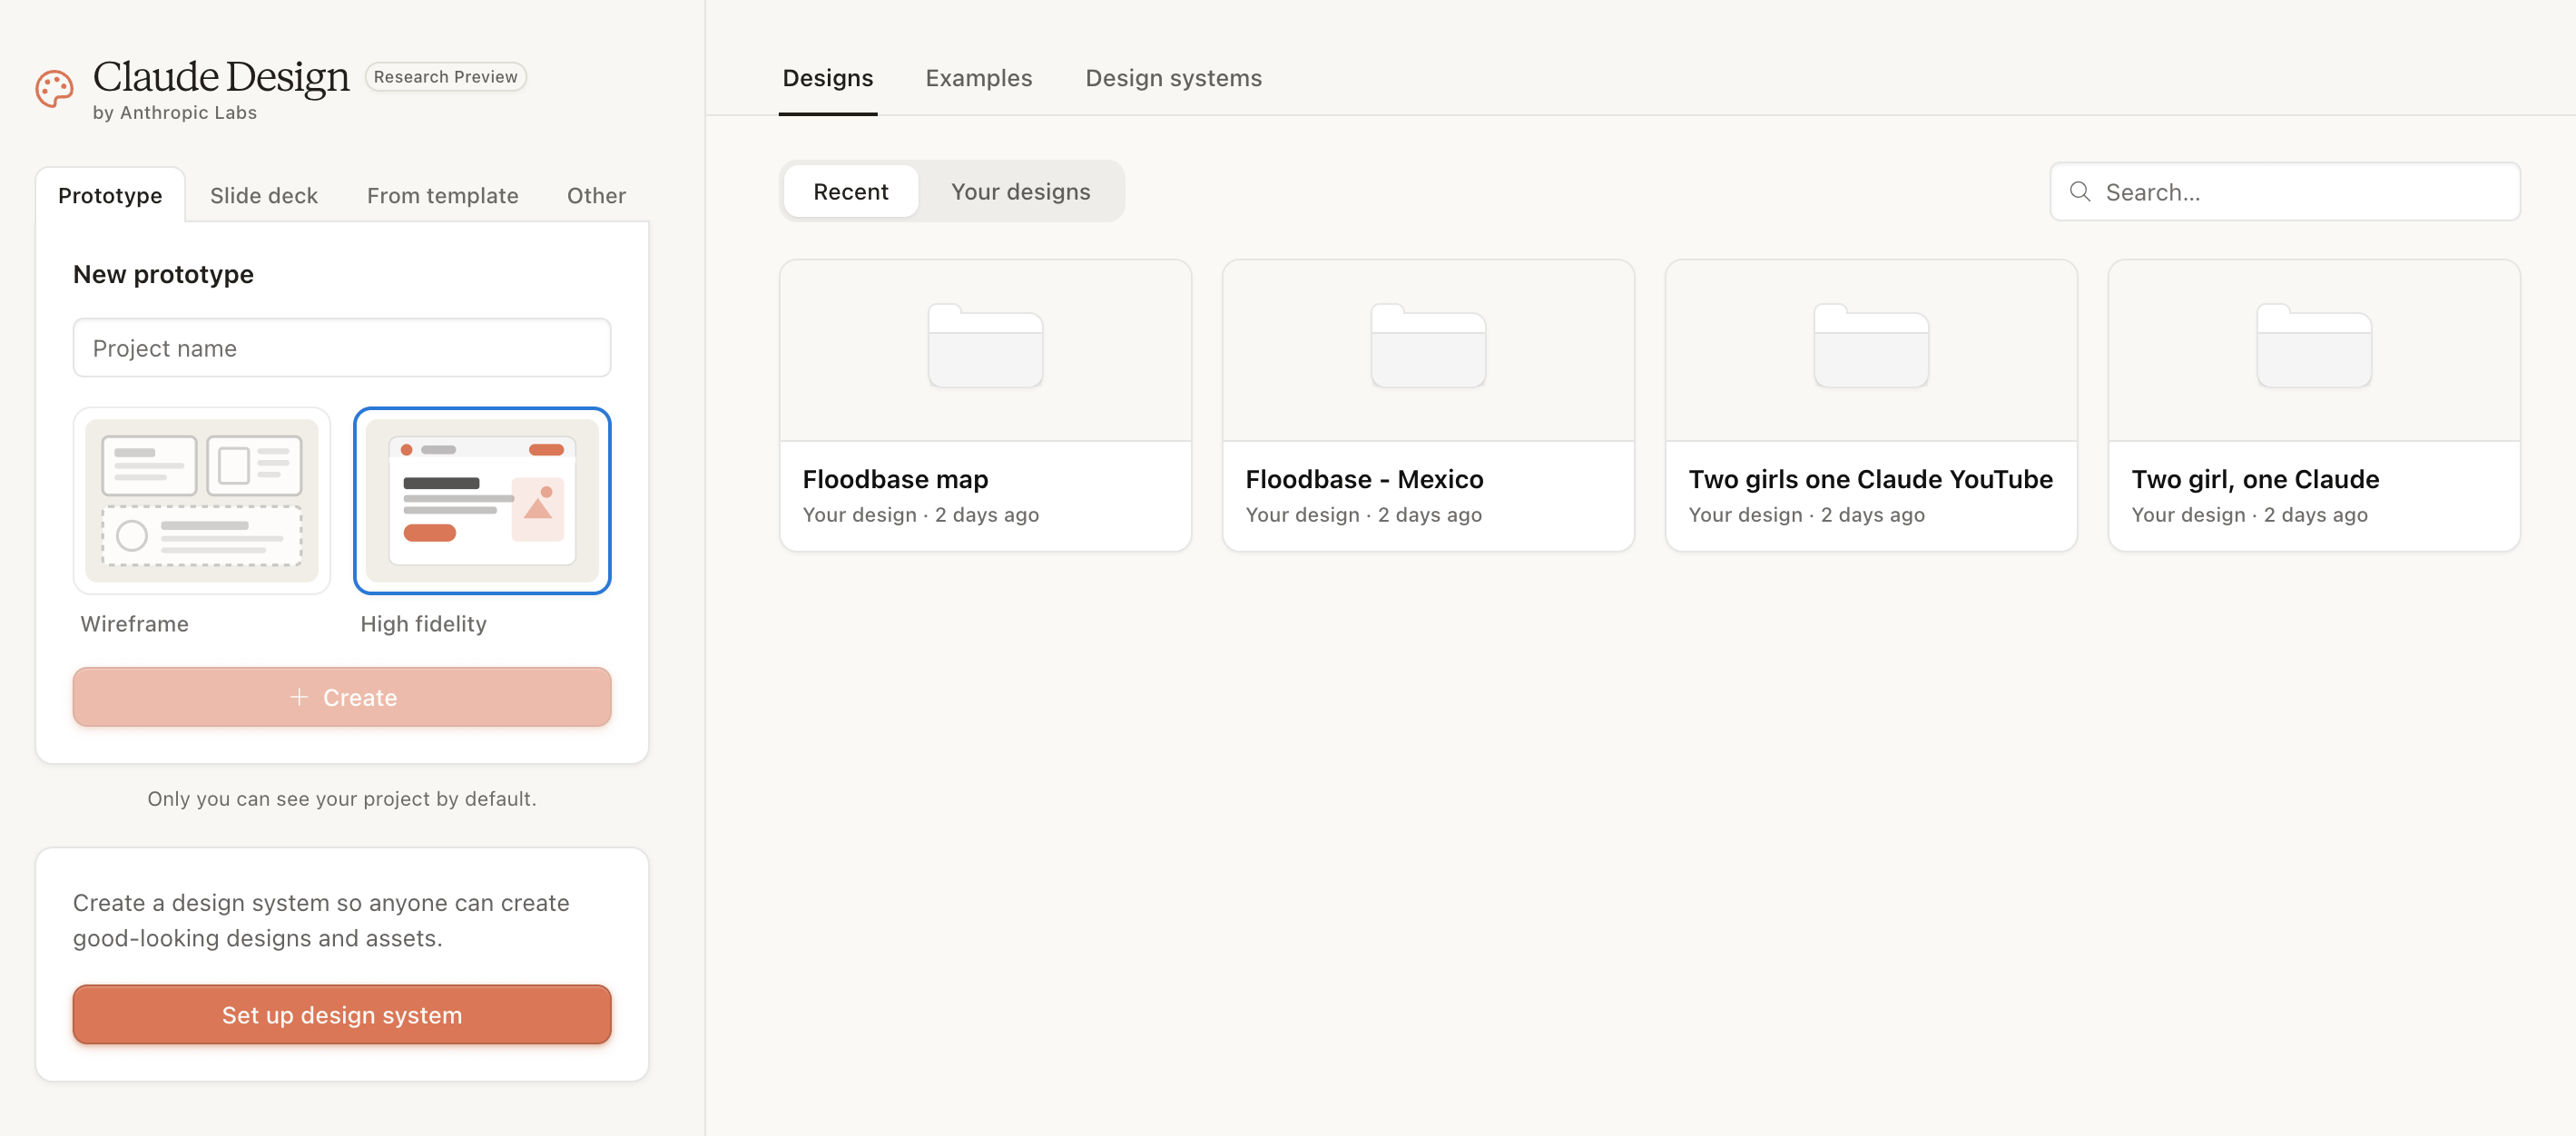
Task: Open the Other tab
Action: (x=597, y=196)
